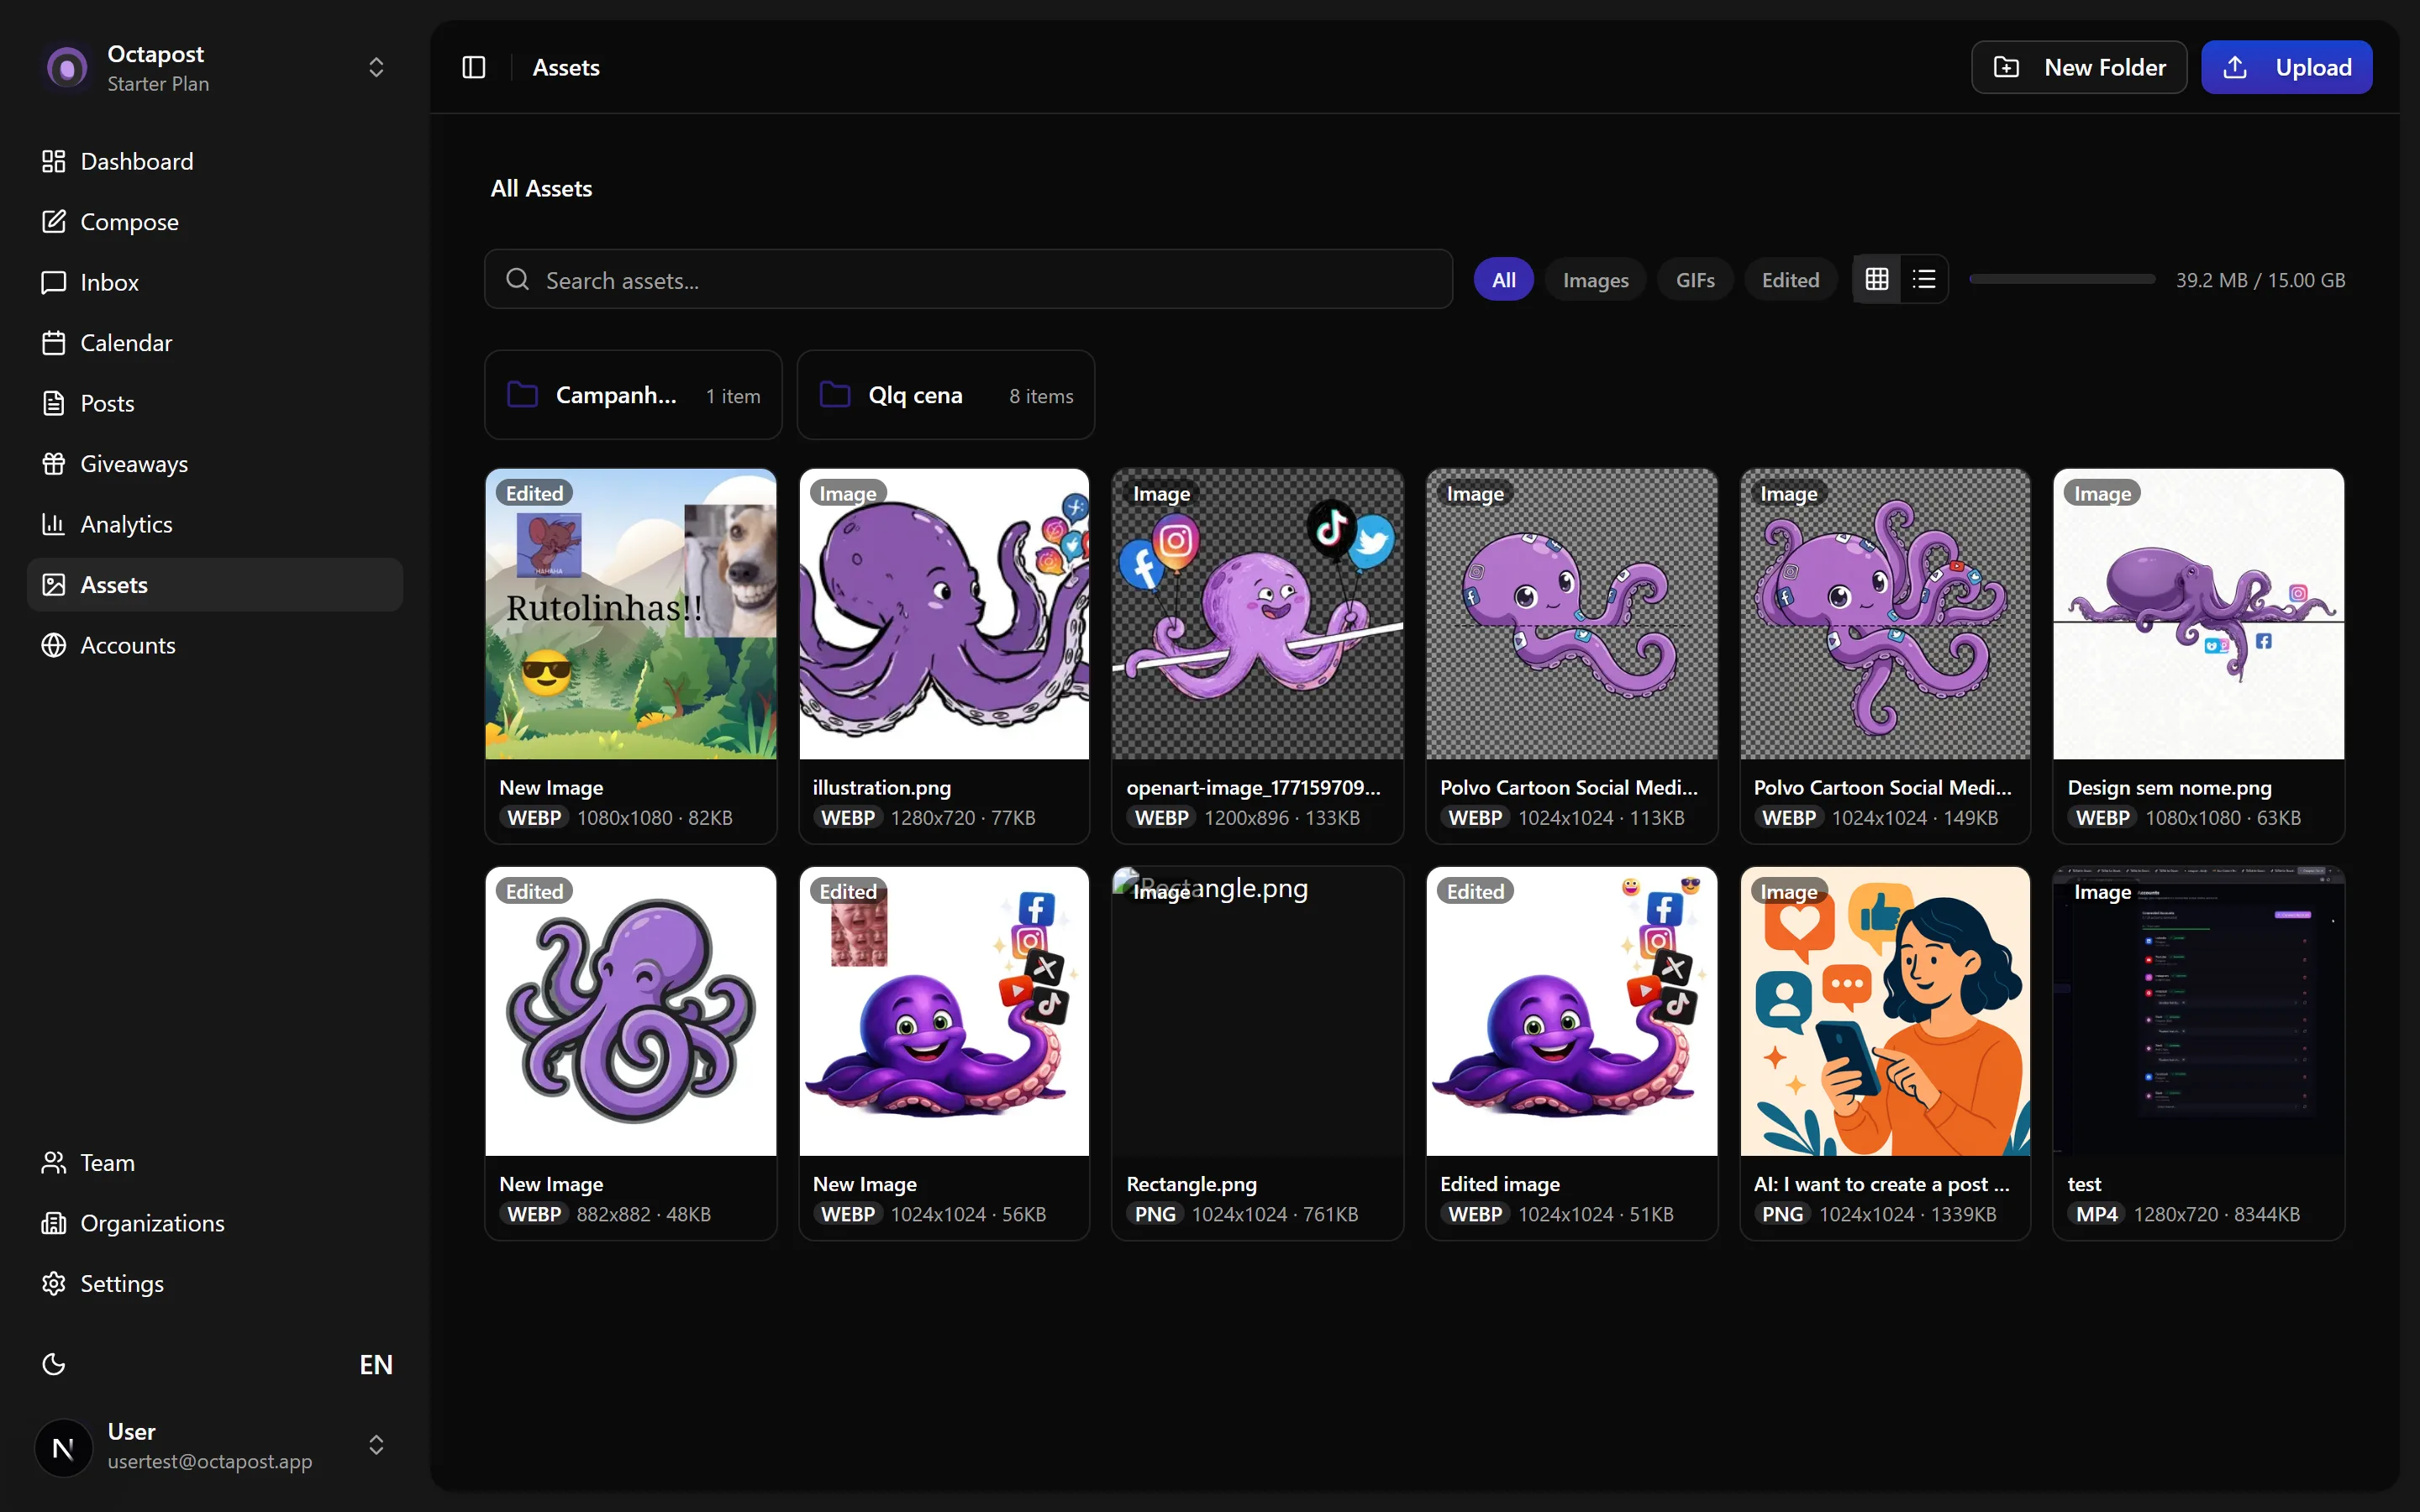2420x1512 pixels.
Task: Select the All filter
Action: [1503, 280]
